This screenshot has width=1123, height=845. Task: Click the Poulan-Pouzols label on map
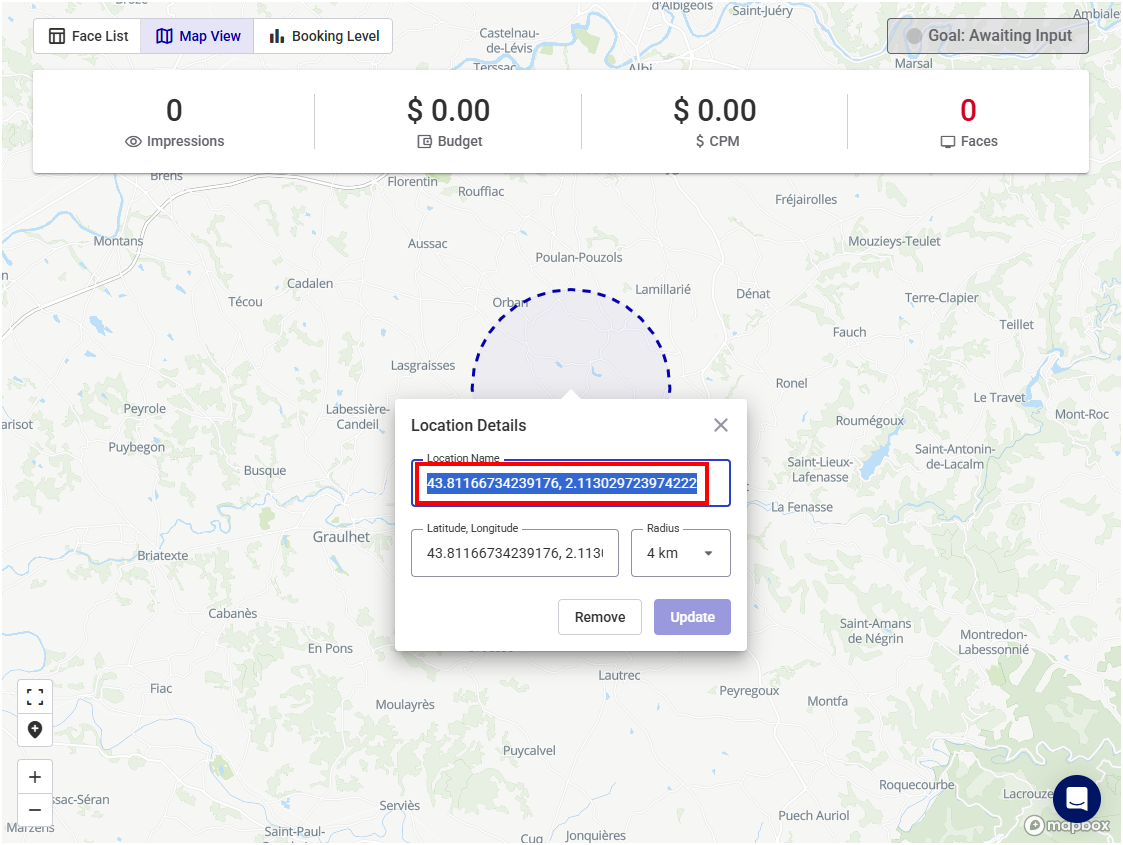coord(579,258)
